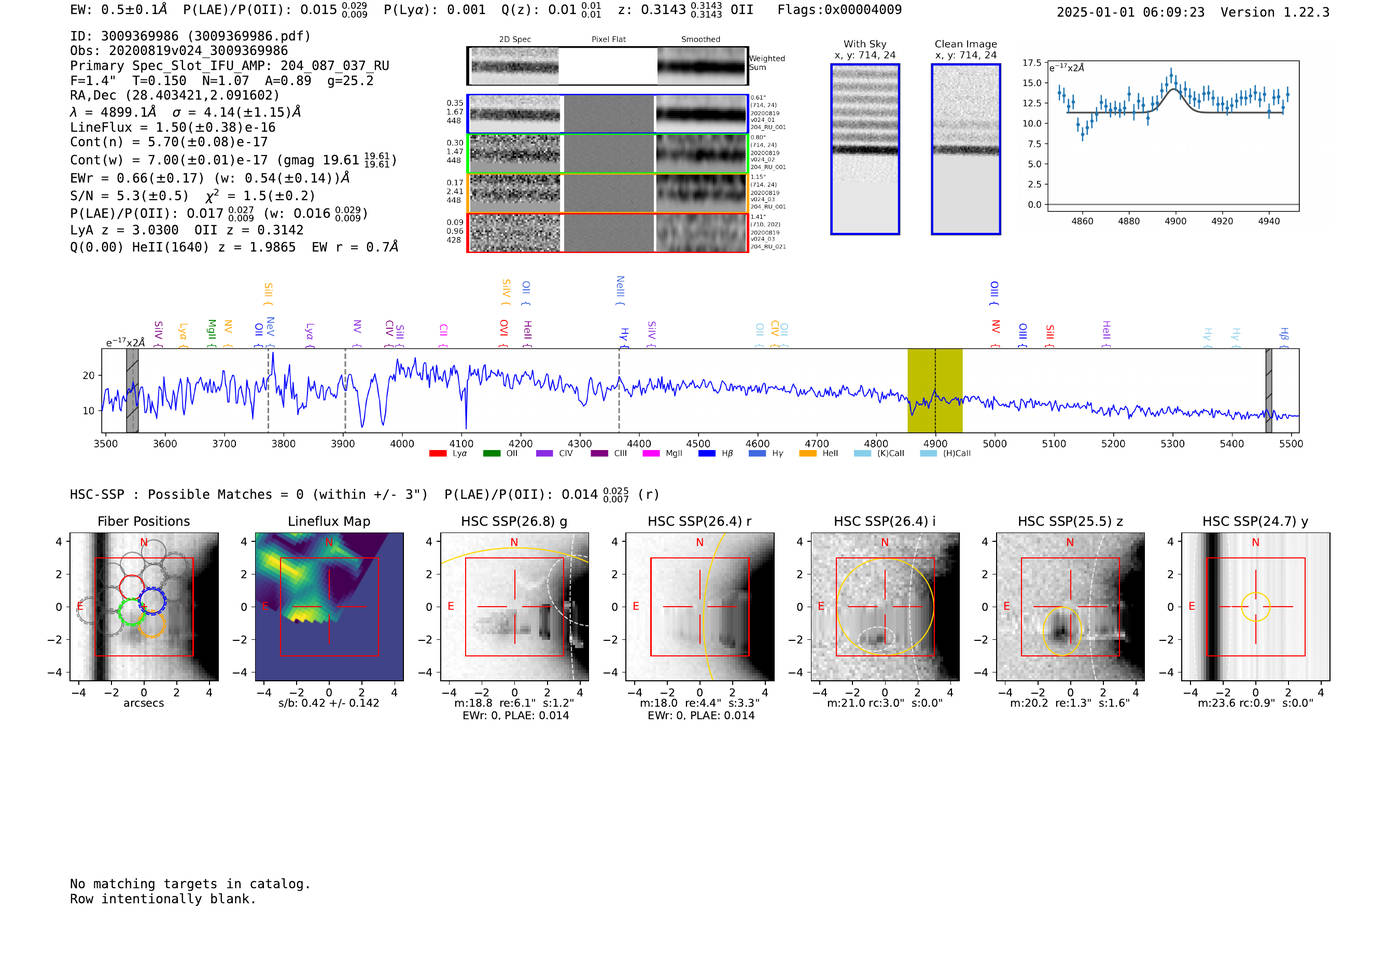
Task: Click the (K)CaII legend swatch
Action: (x=862, y=454)
